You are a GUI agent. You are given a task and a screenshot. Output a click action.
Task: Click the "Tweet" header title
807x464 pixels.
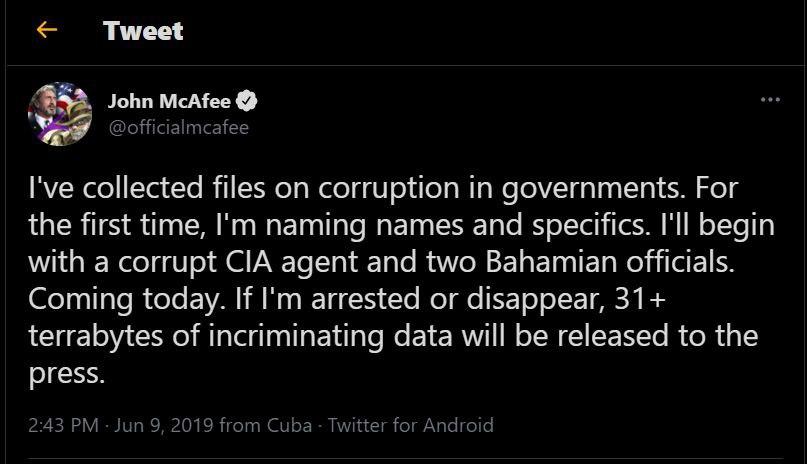click(x=143, y=31)
